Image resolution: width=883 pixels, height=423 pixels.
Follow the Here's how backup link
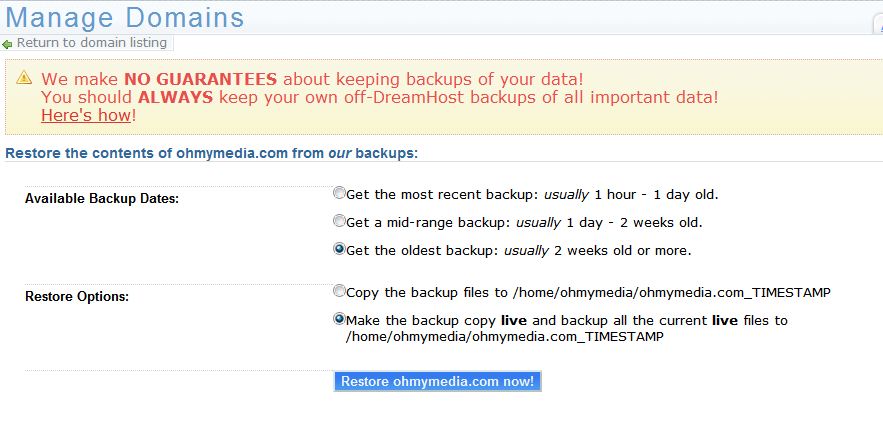click(x=86, y=115)
